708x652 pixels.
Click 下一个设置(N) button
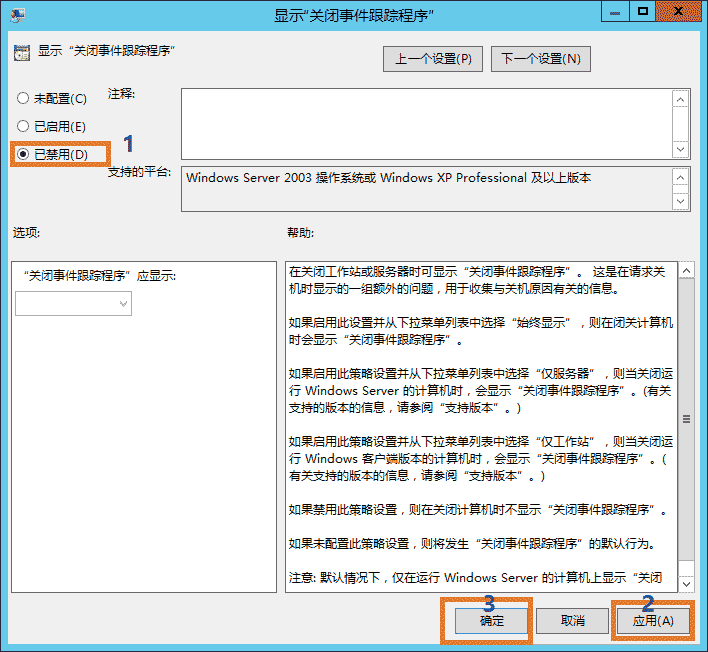tap(540, 59)
